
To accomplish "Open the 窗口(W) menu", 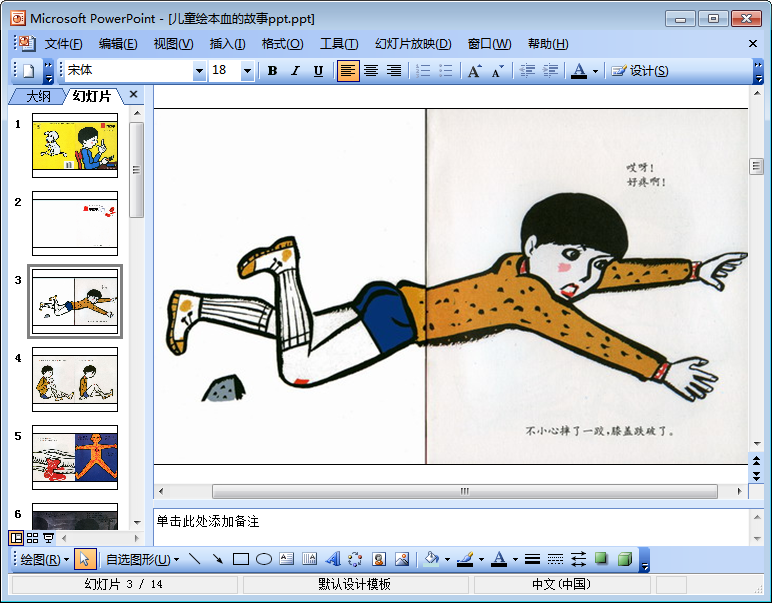I will [x=489, y=44].
